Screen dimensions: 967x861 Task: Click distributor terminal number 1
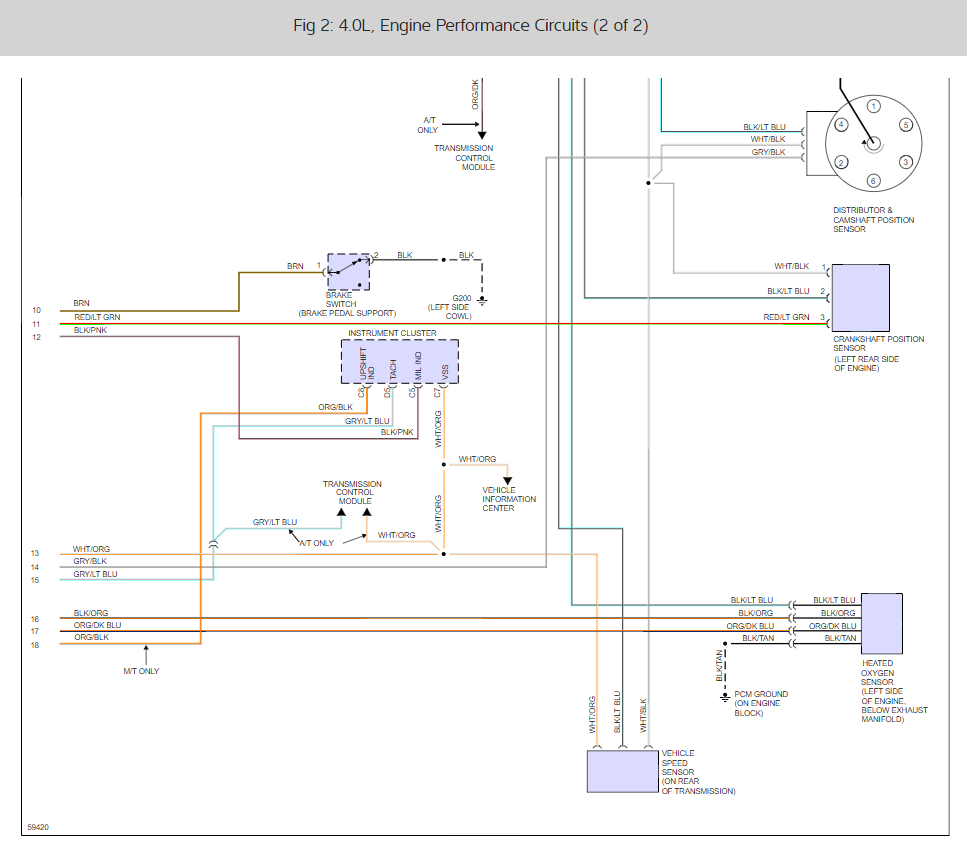point(873,106)
